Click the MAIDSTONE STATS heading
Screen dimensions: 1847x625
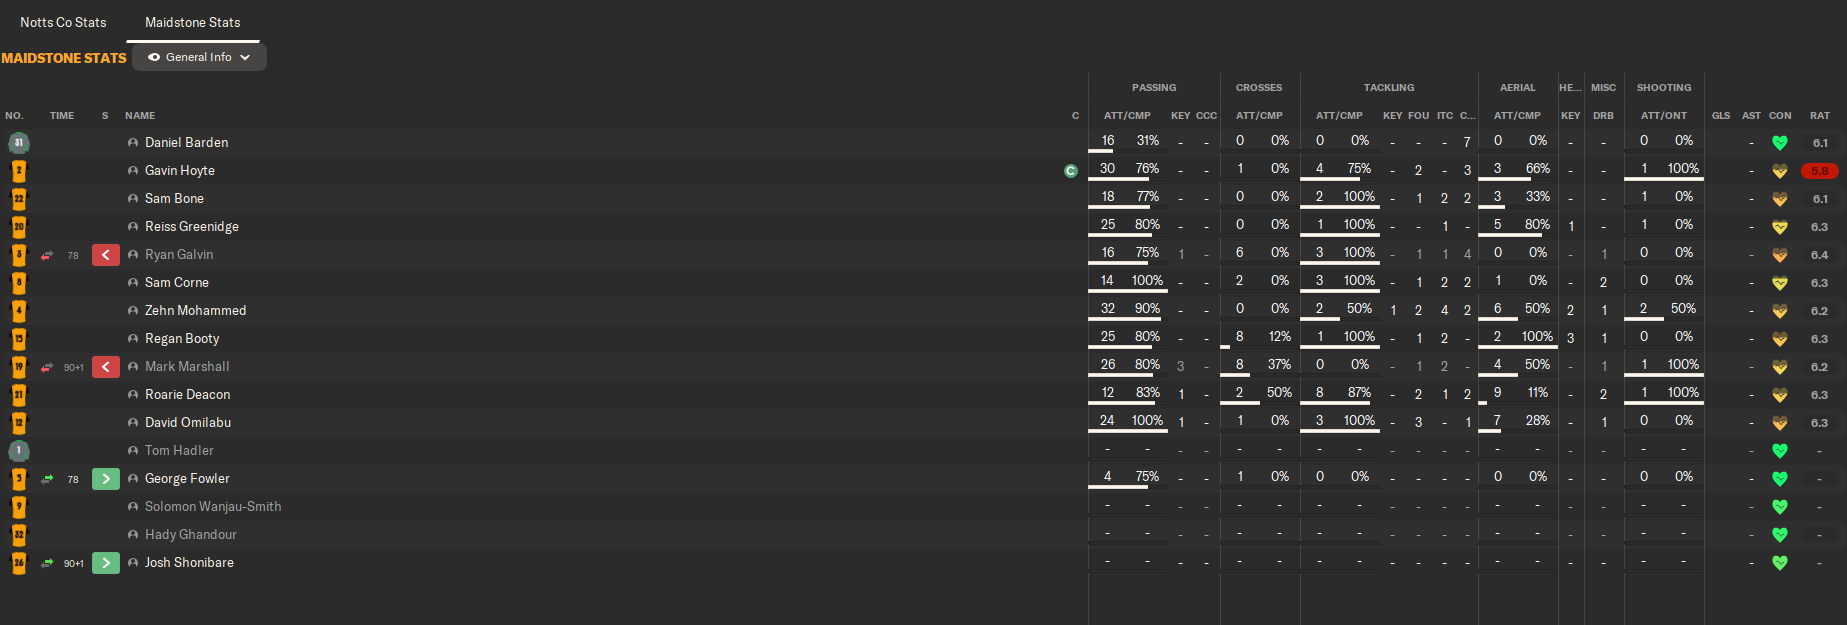[x=64, y=58]
